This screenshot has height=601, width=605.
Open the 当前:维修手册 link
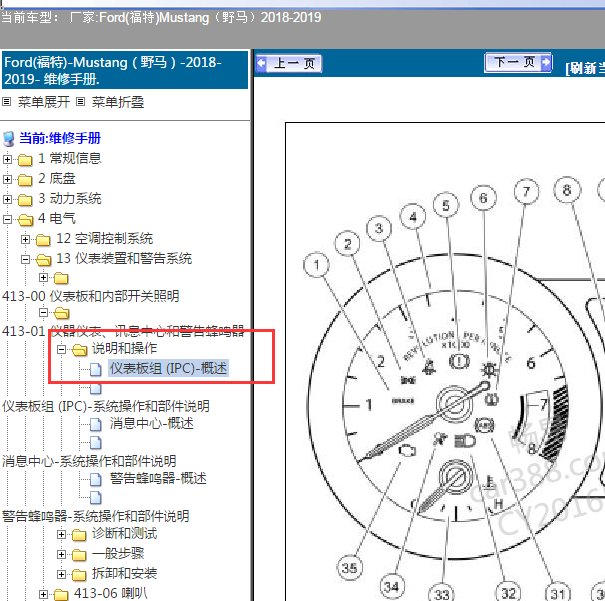(60, 138)
